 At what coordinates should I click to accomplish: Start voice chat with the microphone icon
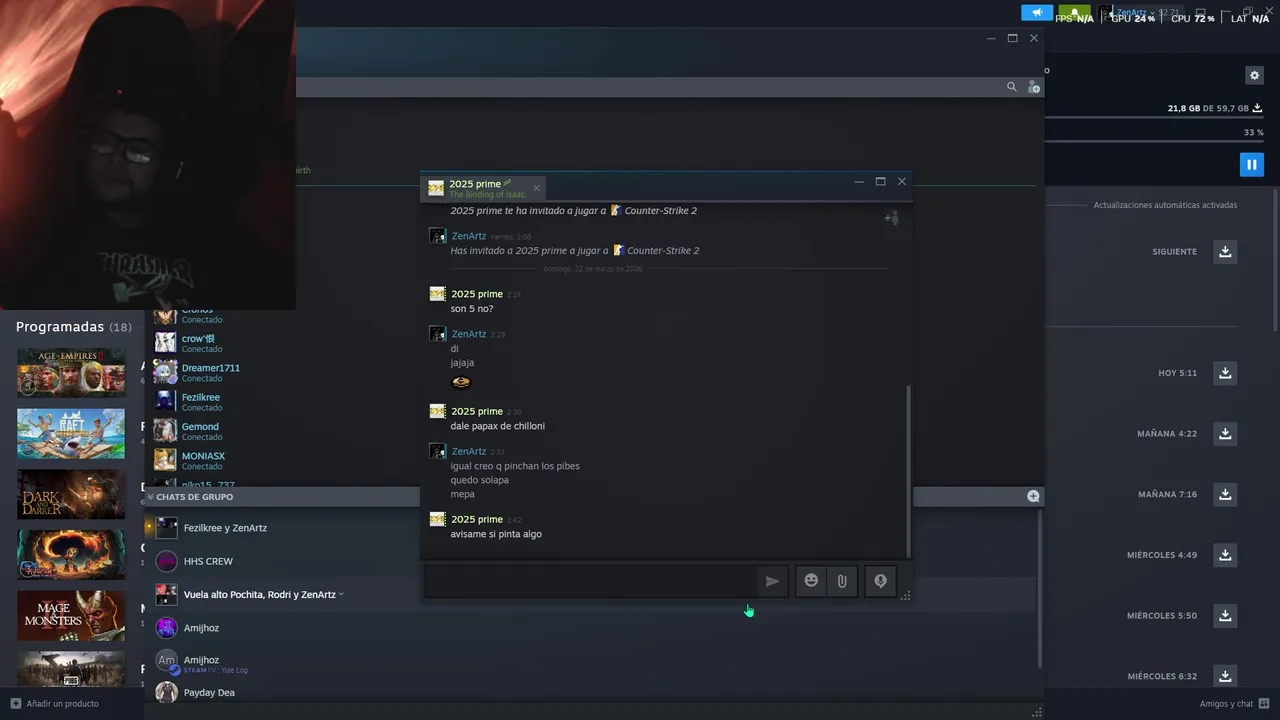click(x=880, y=581)
